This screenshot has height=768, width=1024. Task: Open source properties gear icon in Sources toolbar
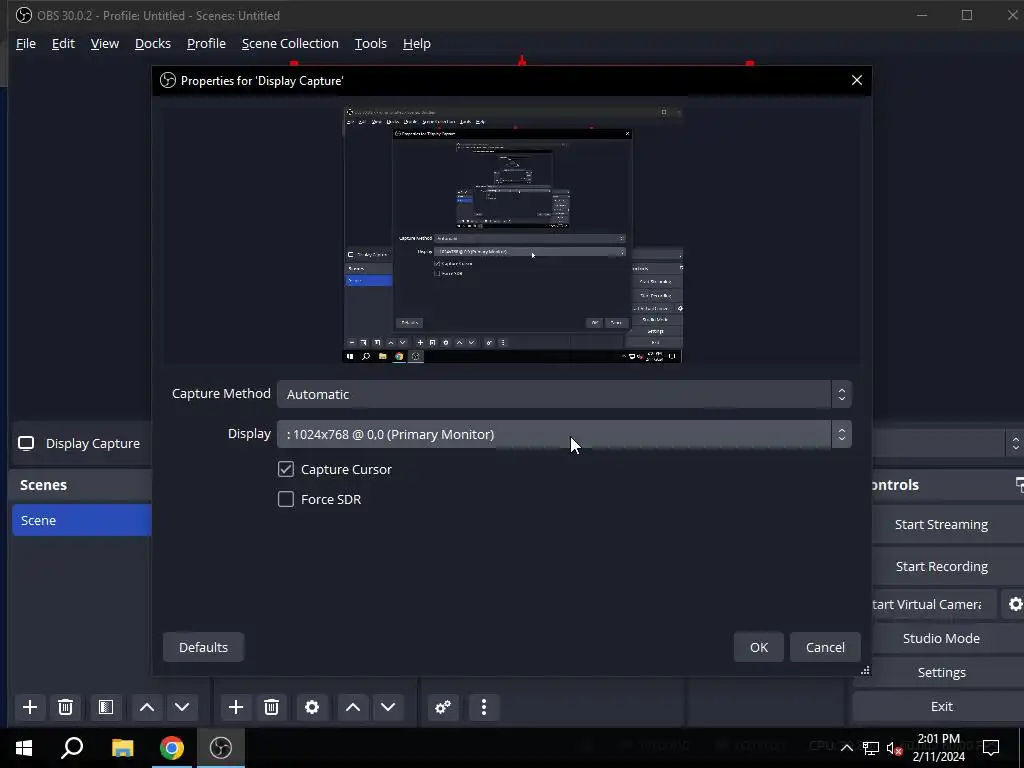pyautogui.click(x=312, y=707)
